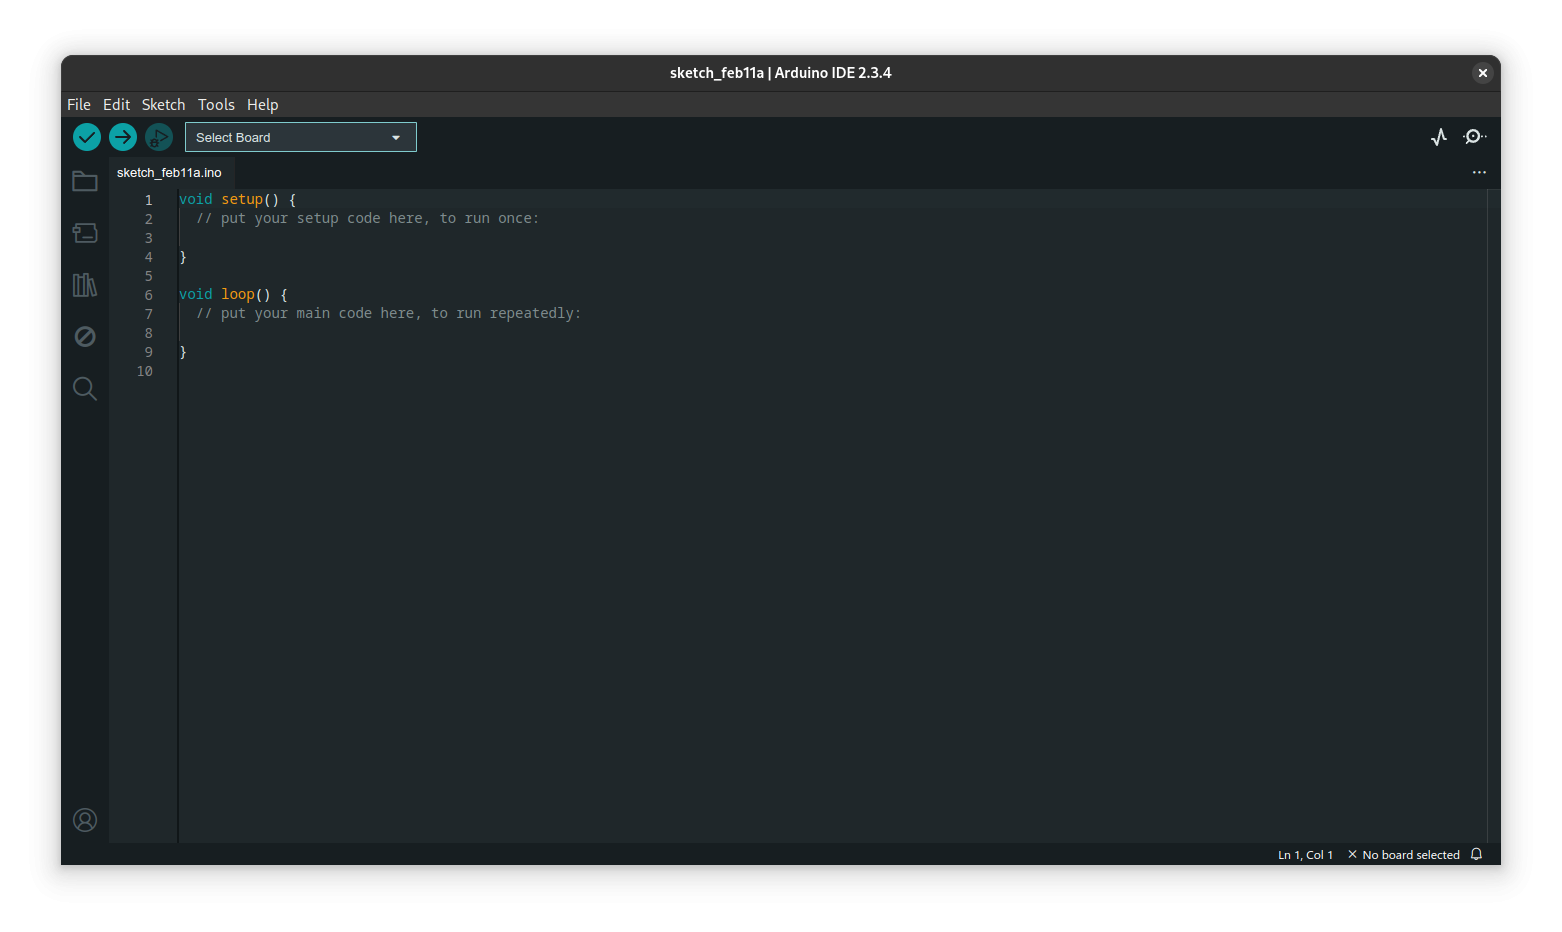Screen dimensions: 1562x932
Task: Open the Tools menu
Action: (x=216, y=104)
